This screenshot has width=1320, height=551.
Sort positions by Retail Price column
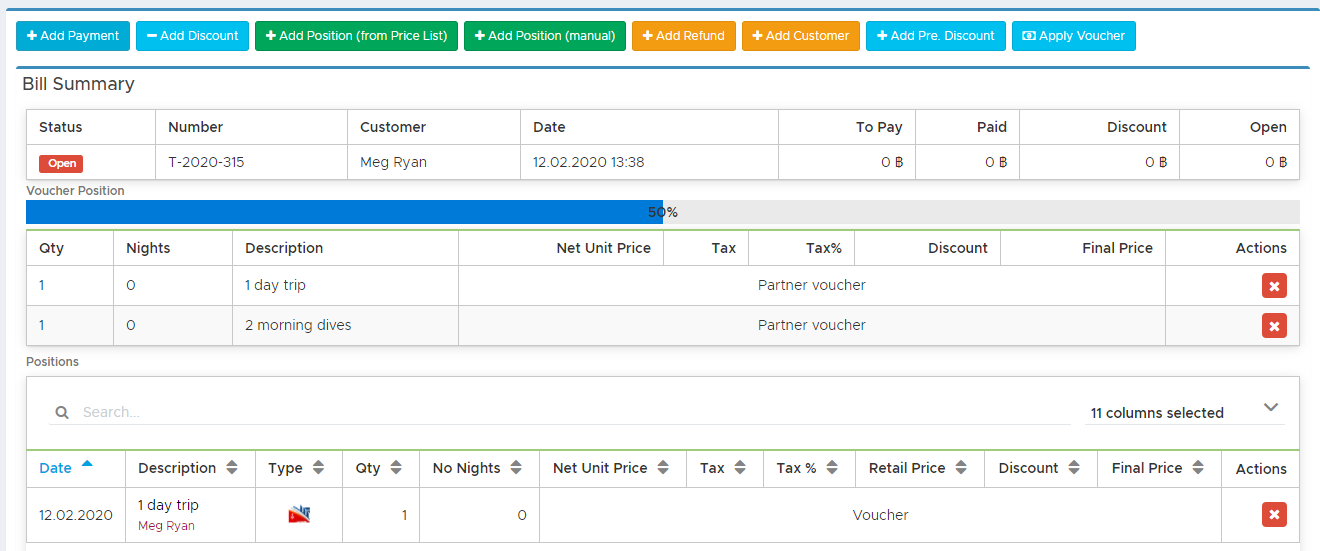point(918,468)
